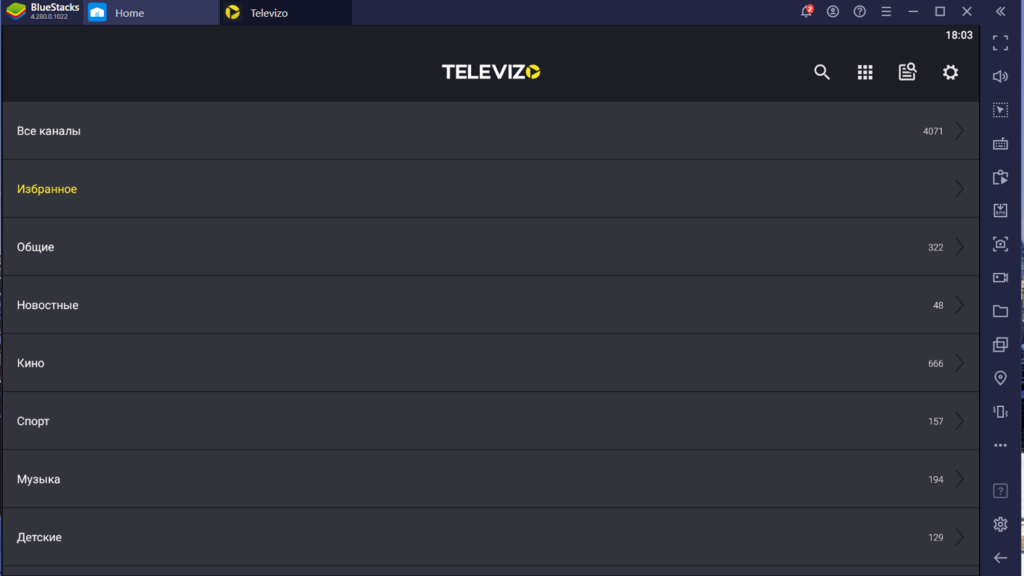The image size is (1024, 576).
Task: Switch to grid view icon
Action: click(x=865, y=72)
